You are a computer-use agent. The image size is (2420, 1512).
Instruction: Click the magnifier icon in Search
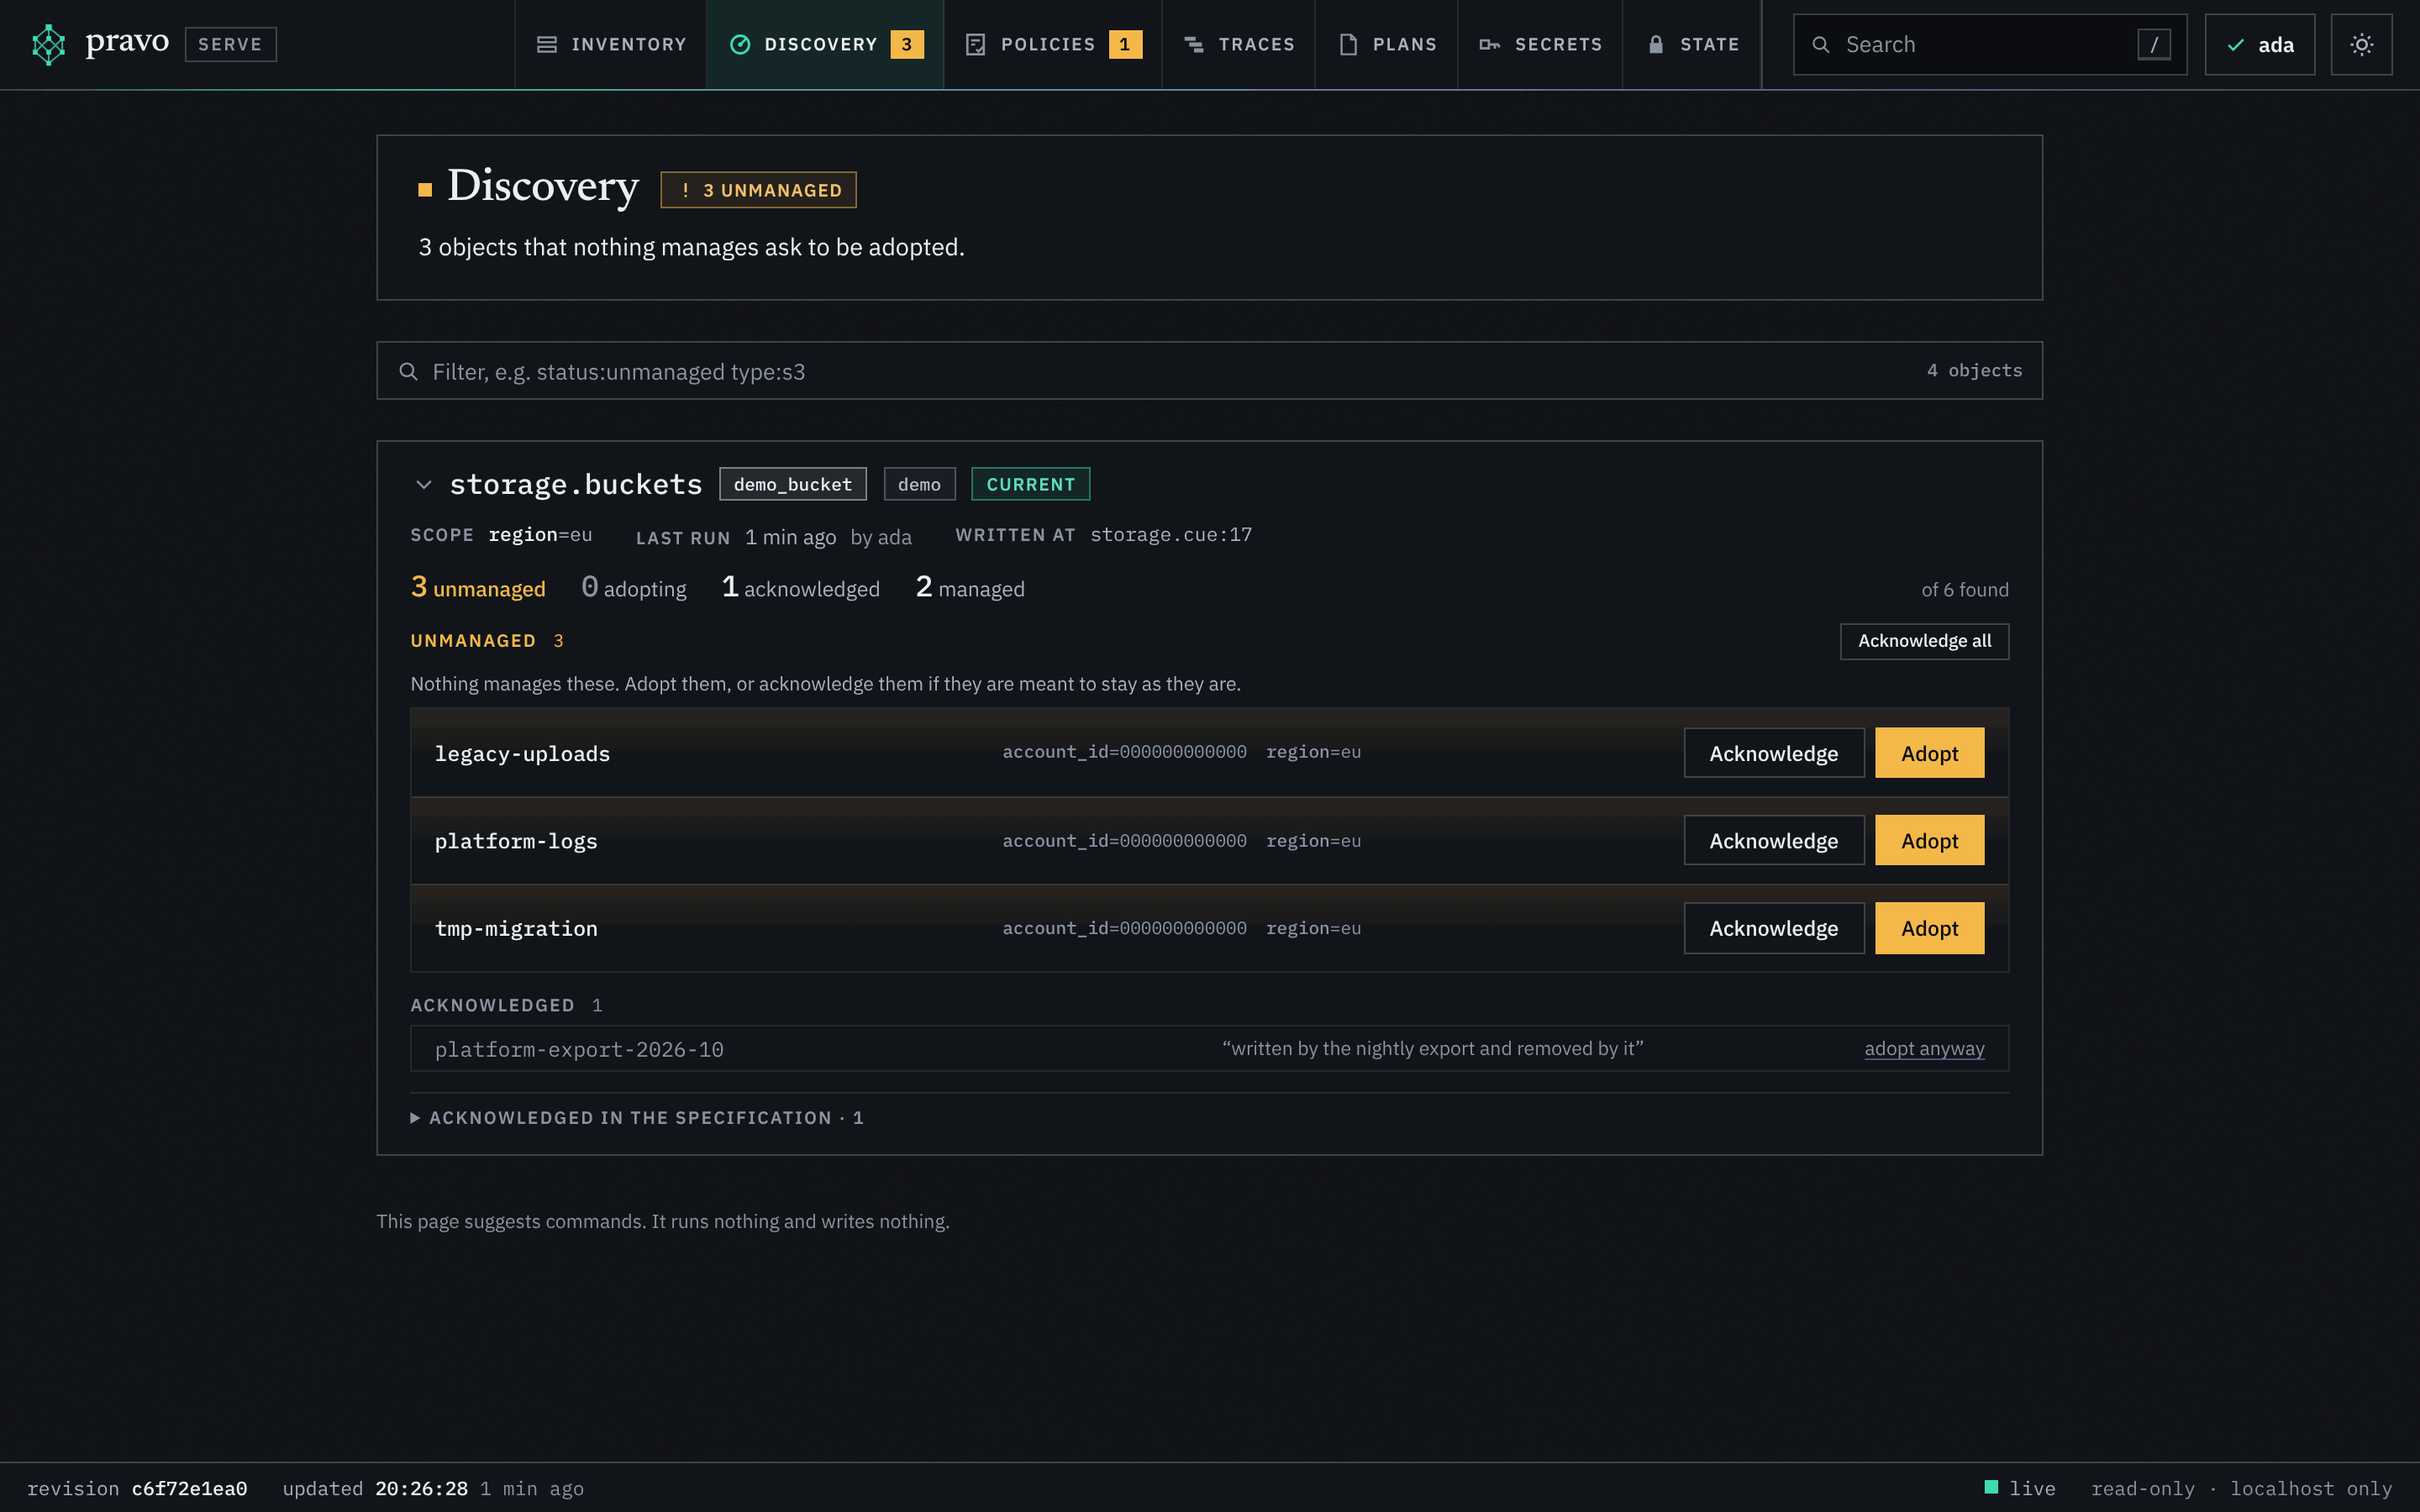point(1821,44)
